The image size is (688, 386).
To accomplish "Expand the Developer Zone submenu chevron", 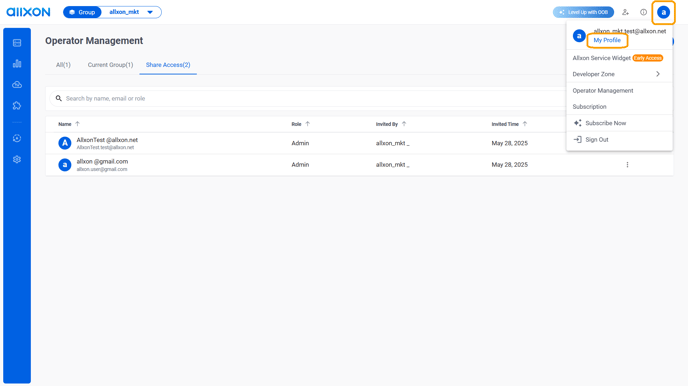I will point(658,74).
